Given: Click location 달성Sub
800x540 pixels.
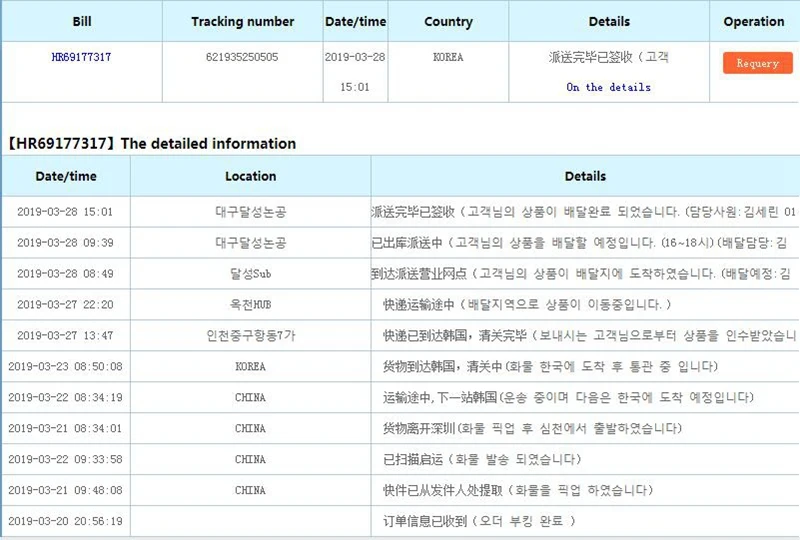Looking at the screenshot, I should click(x=251, y=274).
